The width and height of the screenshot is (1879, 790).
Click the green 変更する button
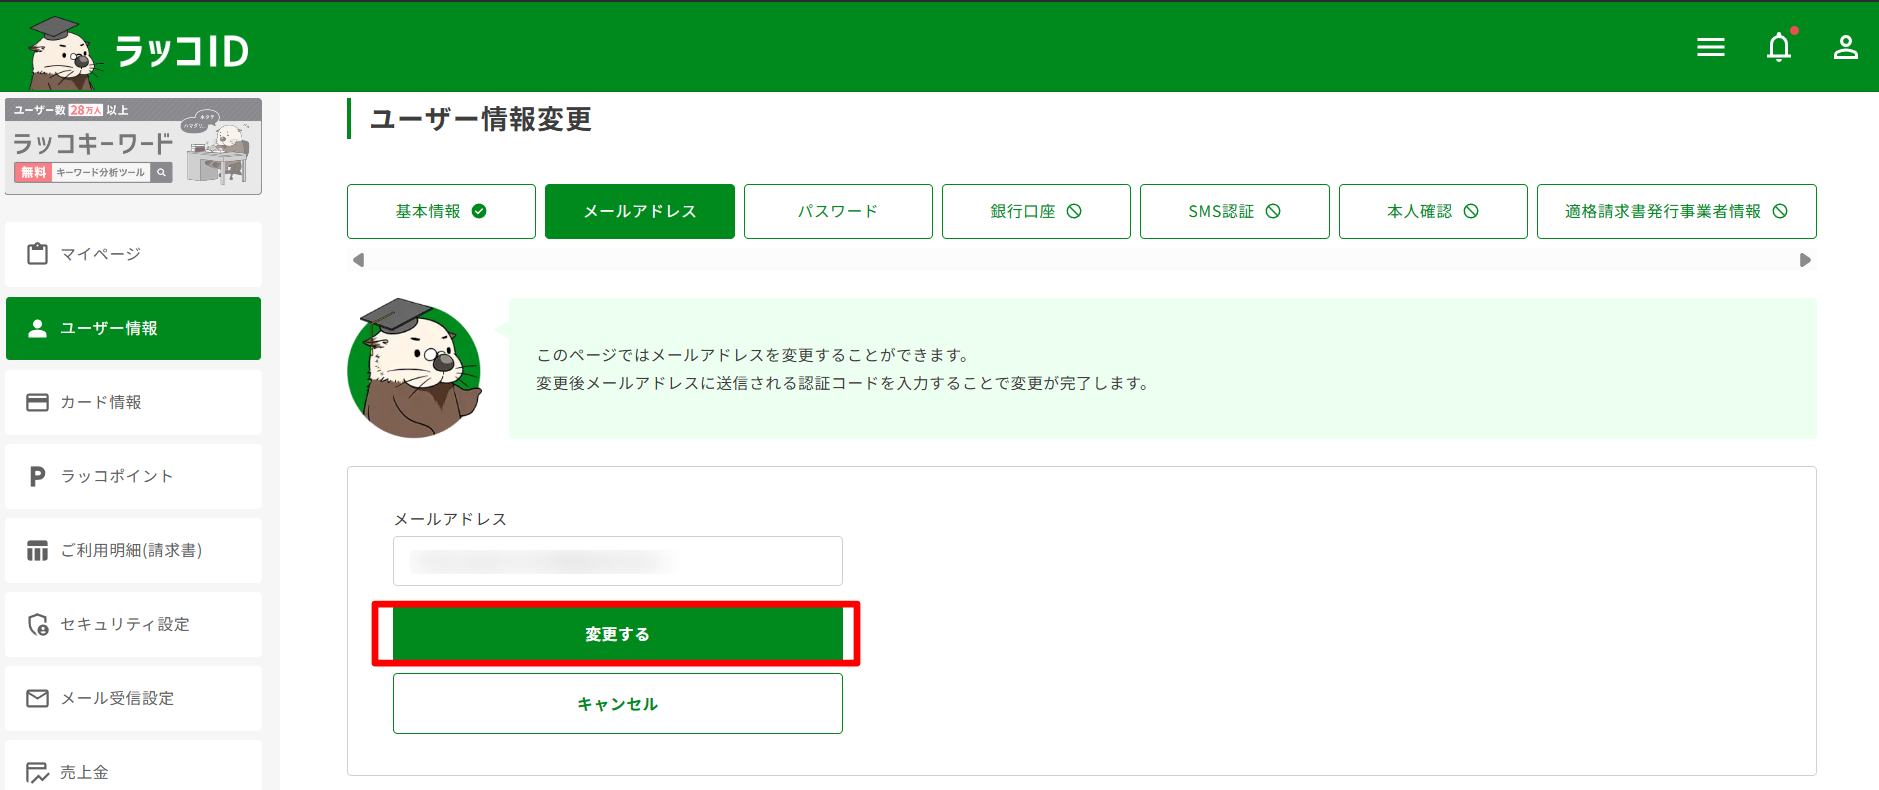(x=617, y=634)
